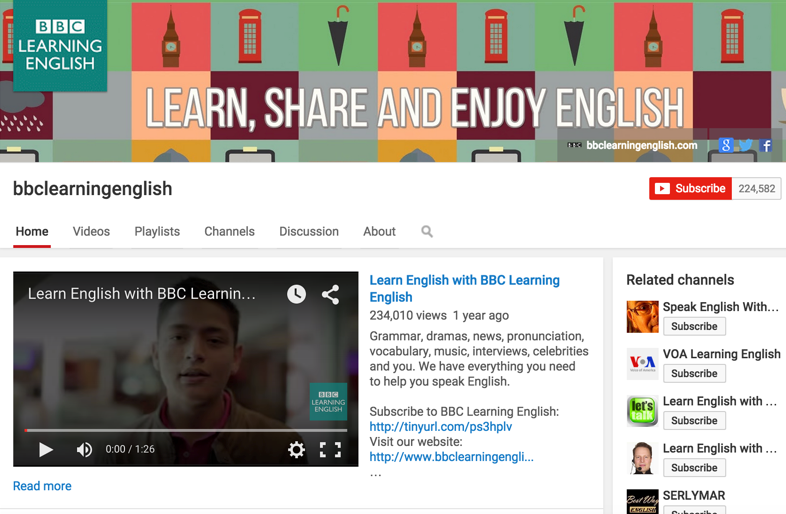Switch to the Playlists tab
Image resolution: width=786 pixels, height=514 pixels.
coord(157,231)
